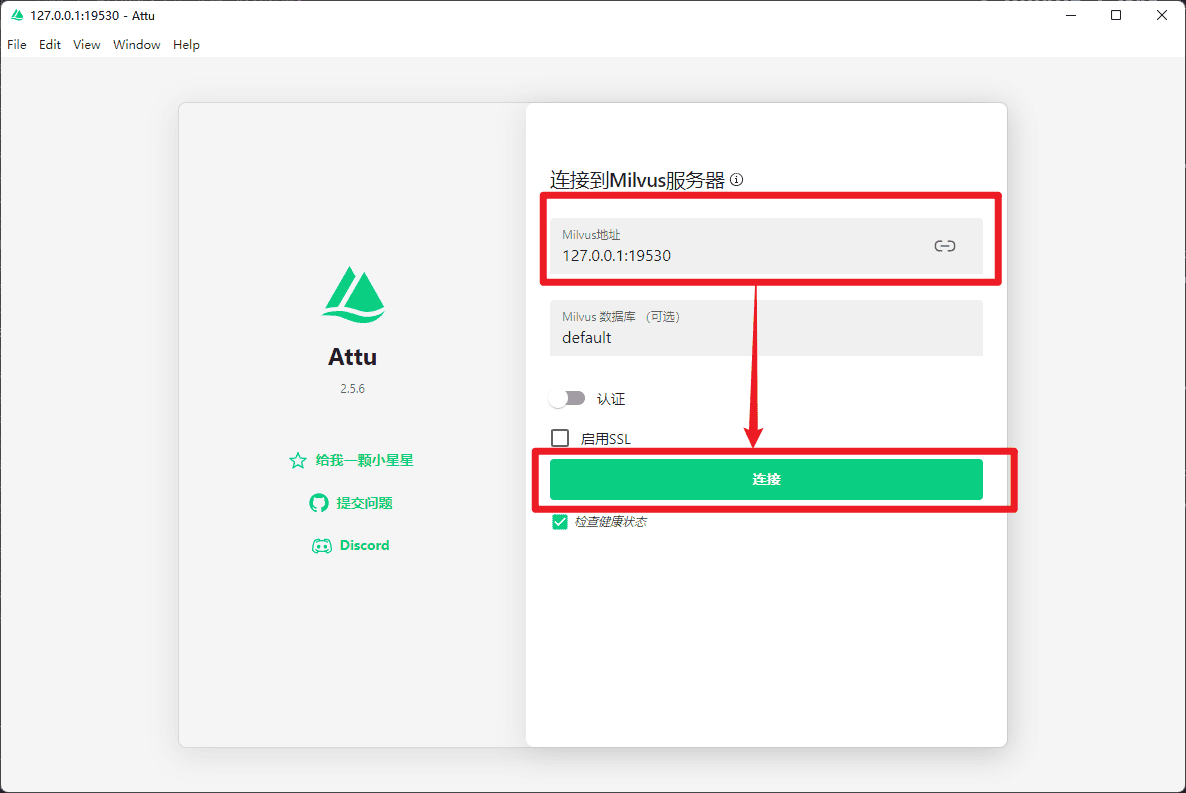Open the Window menu
This screenshot has width=1186, height=793.
tap(137, 45)
